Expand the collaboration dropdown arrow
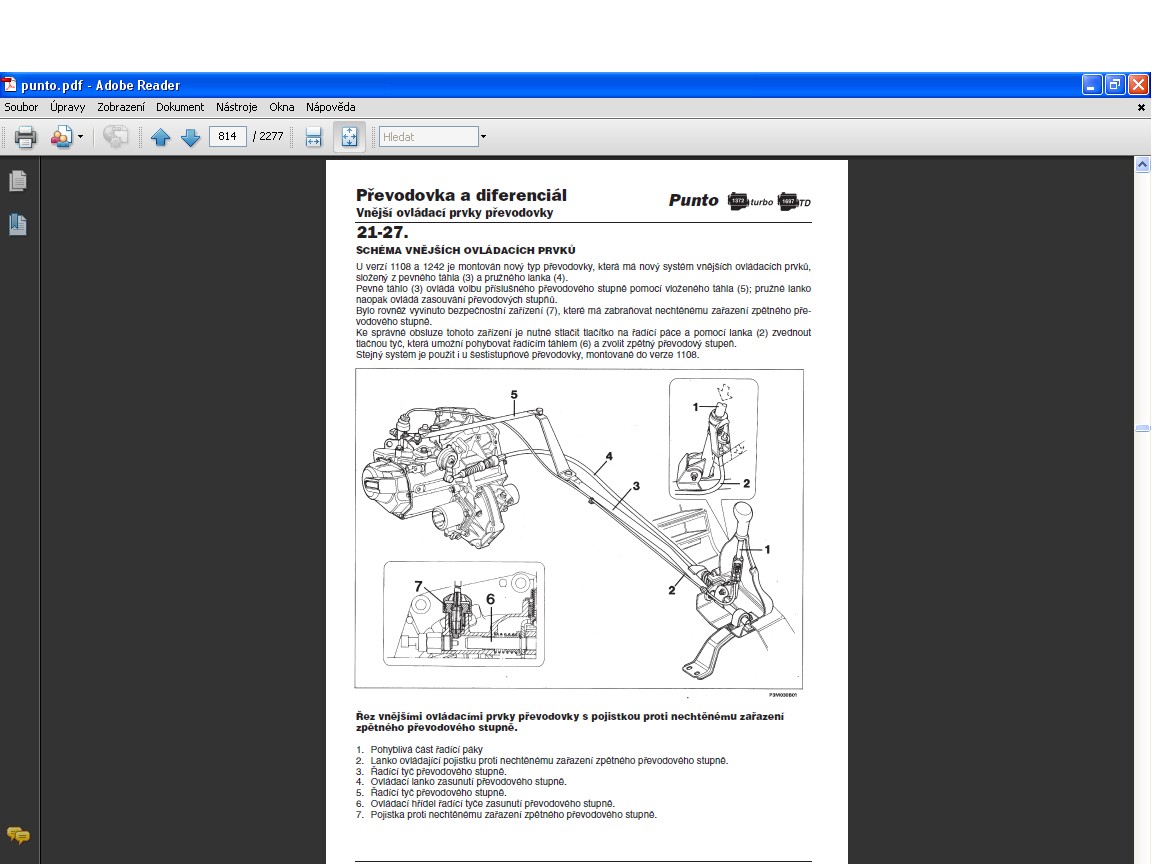Image resolution: width=1152 pixels, height=864 pixels. pos(81,137)
